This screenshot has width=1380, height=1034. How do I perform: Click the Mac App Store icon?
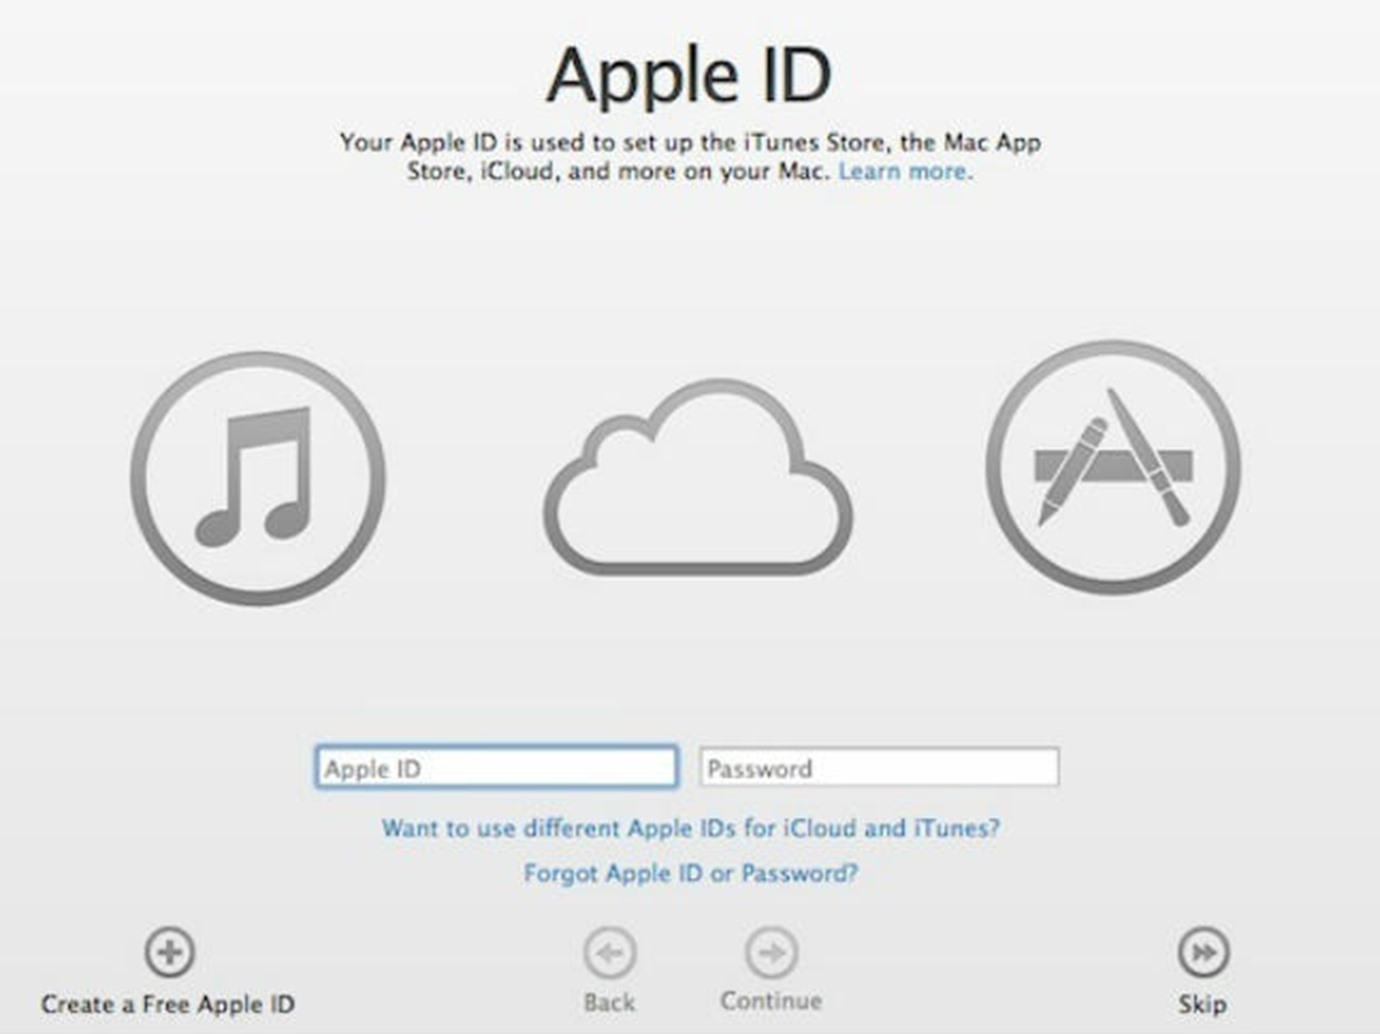[x=1113, y=467]
